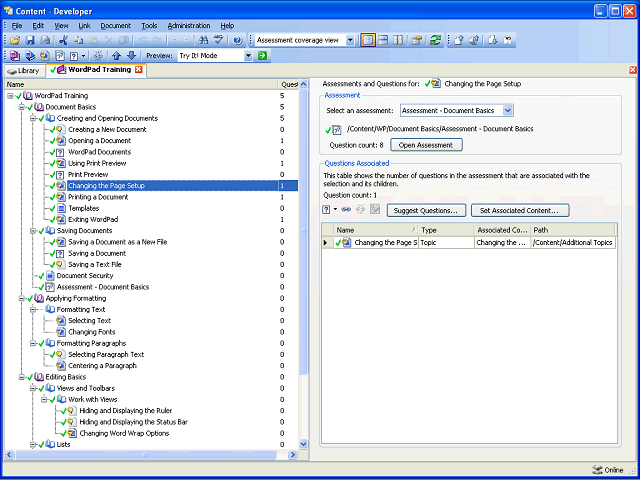Viewport: 640px width, 480px height.
Task: Open the Administration menu
Action: point(189,26)
